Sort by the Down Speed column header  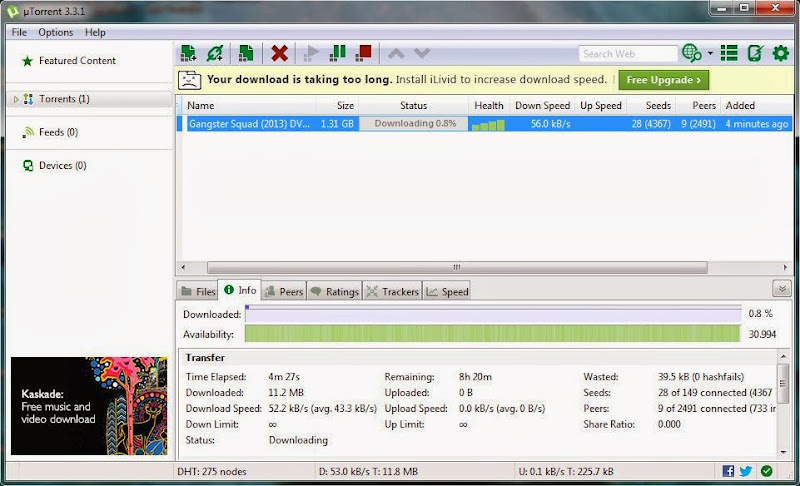pos(542,106)
